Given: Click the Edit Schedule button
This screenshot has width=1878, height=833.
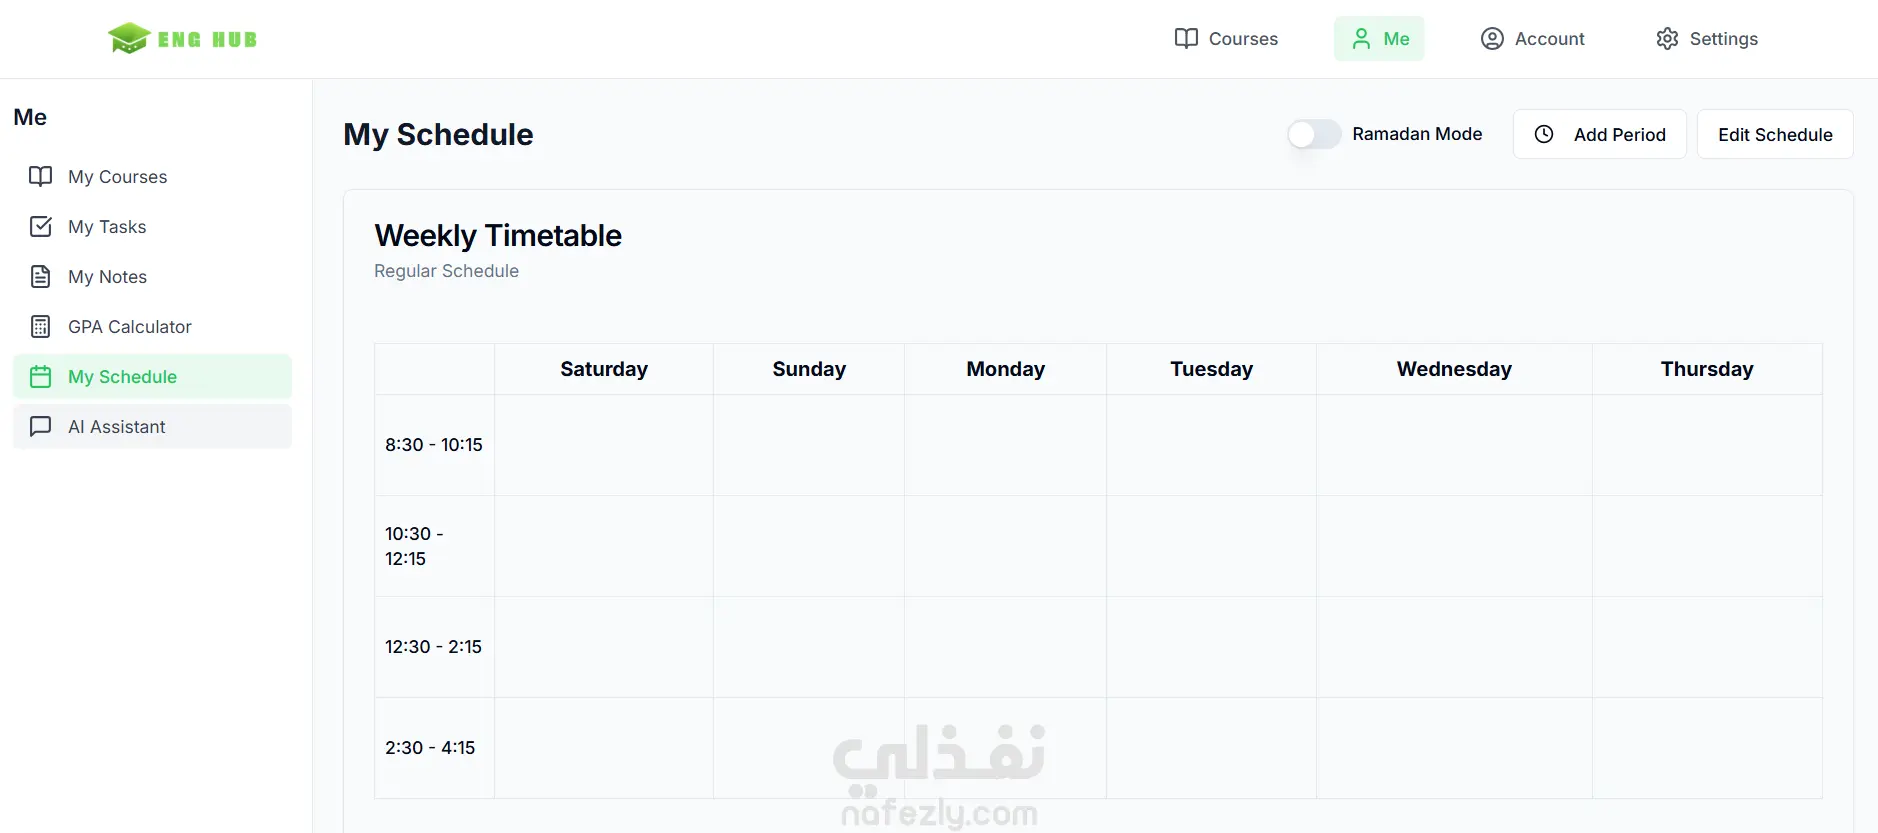Looking at the screenshot, I should [x=1775, y=134].
